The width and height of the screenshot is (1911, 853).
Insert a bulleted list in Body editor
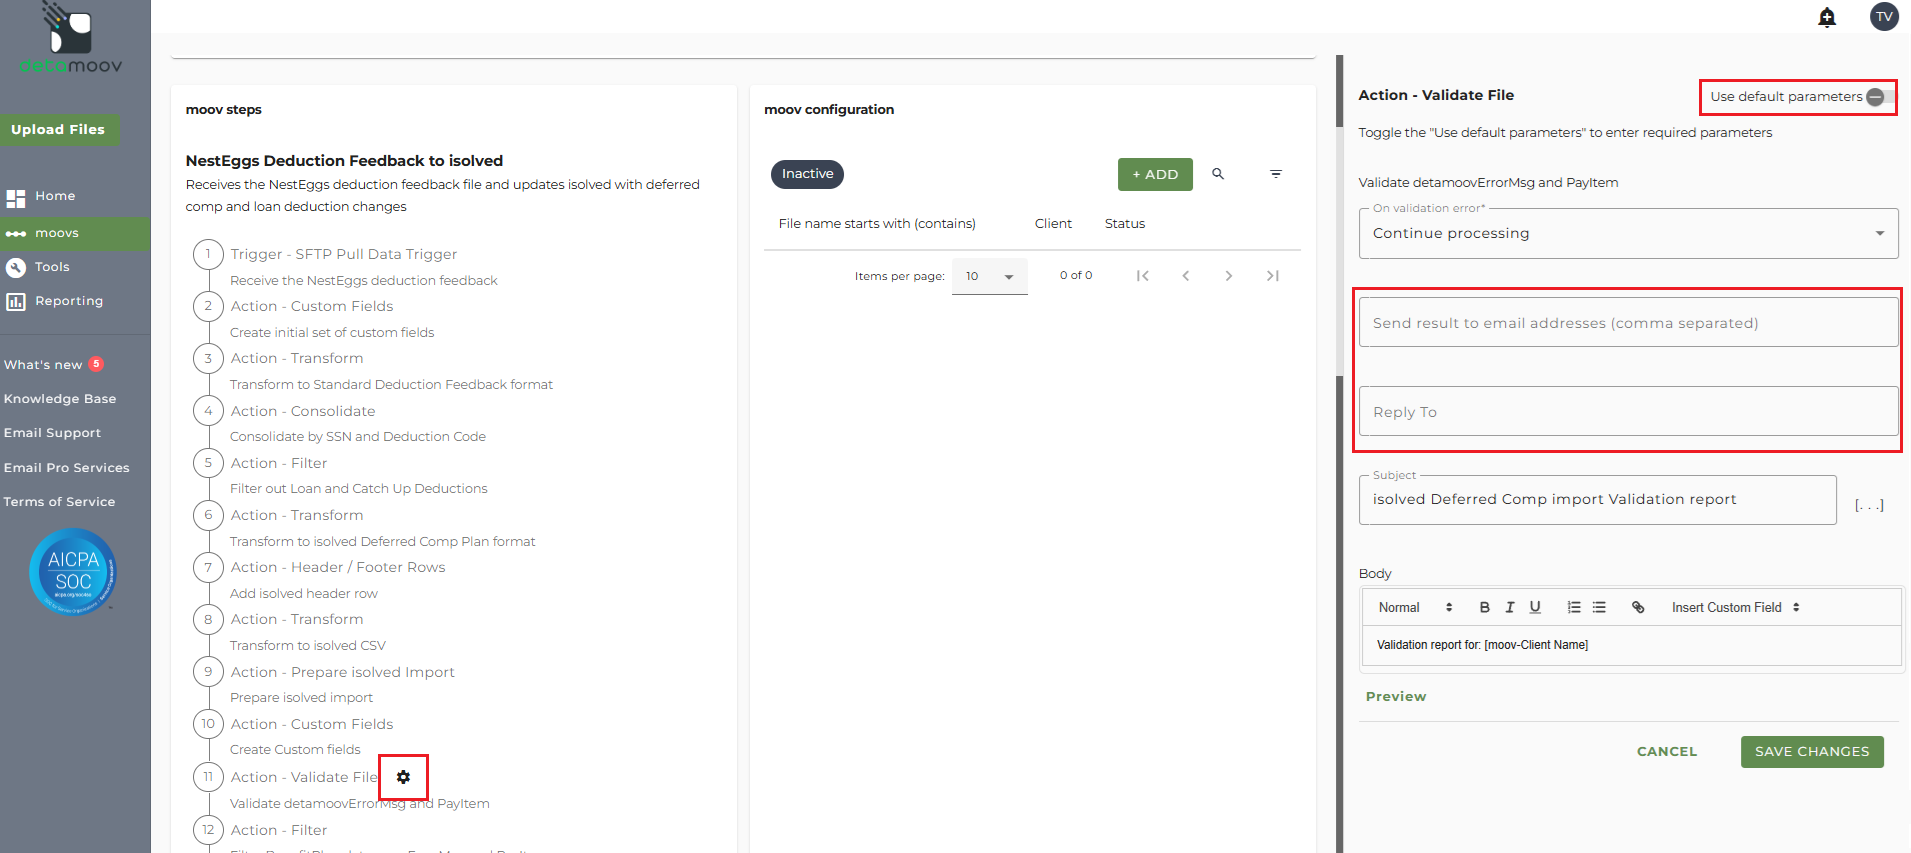[1599, 607]
